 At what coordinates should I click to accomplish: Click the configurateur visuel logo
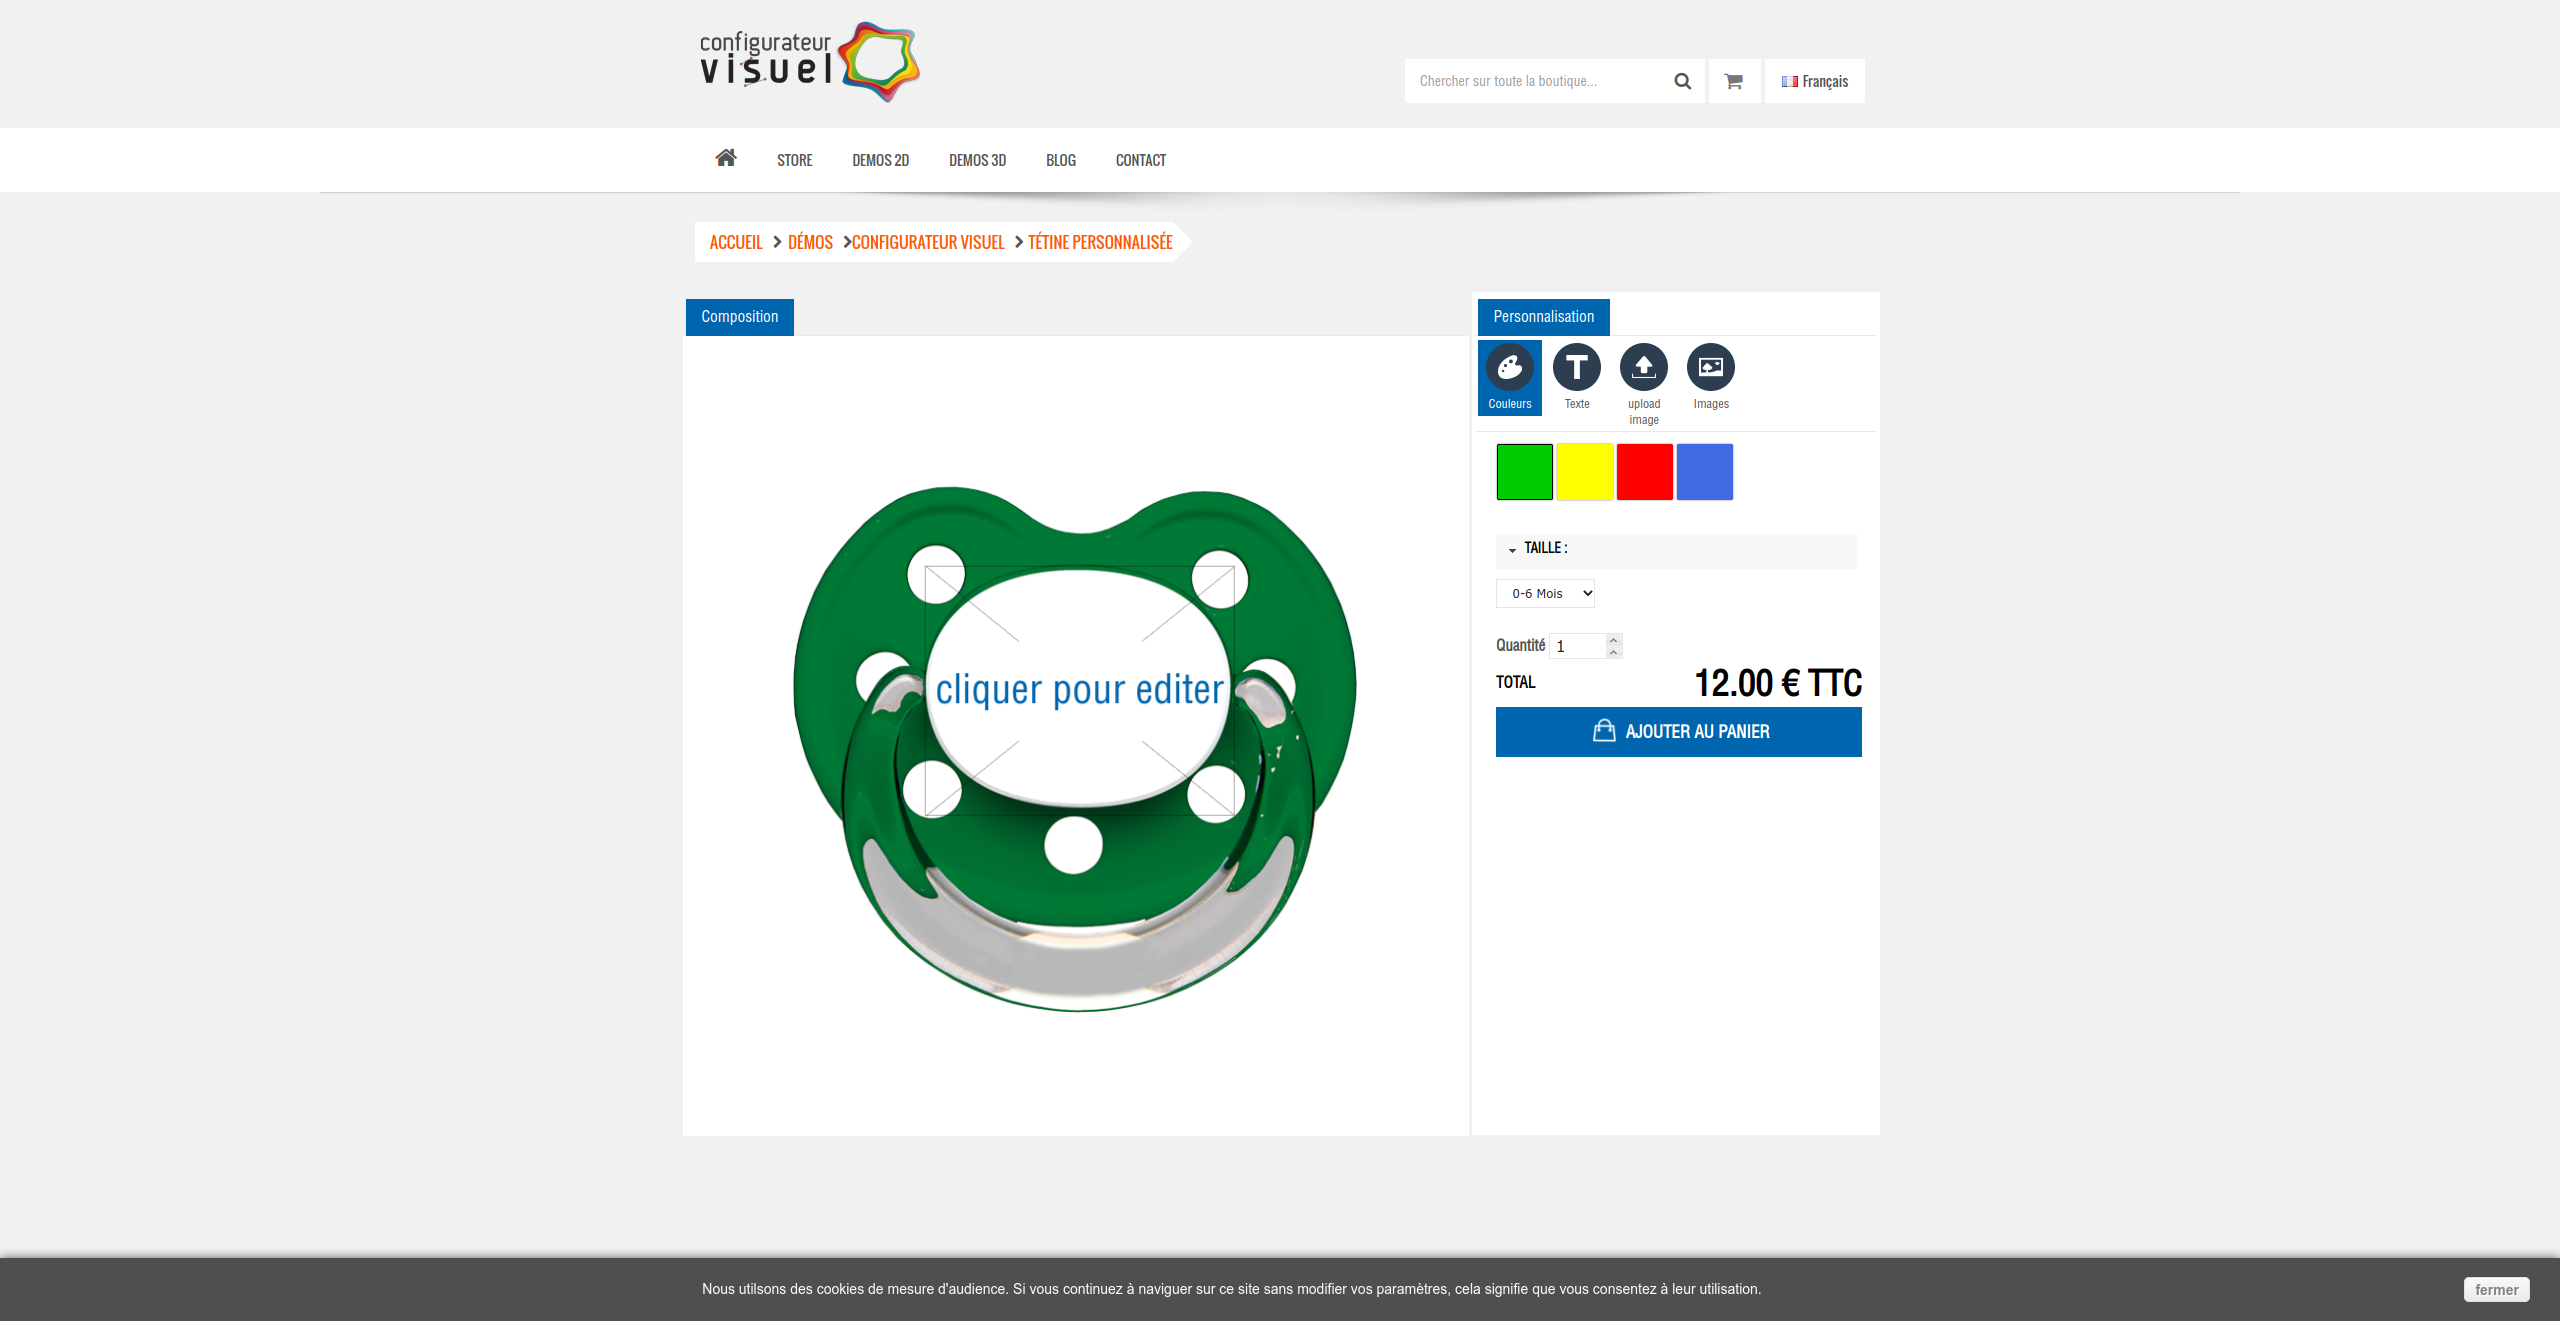point(809,61)
